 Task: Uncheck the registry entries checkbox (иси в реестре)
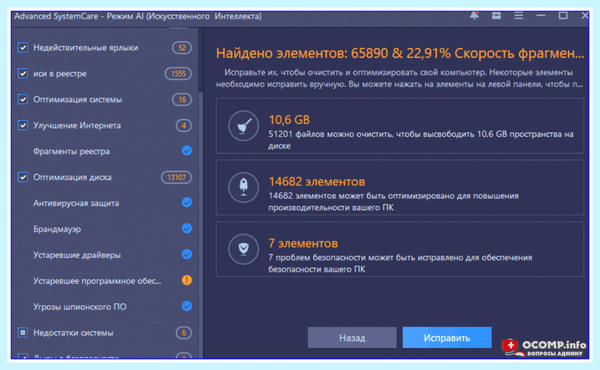pyautogui.click(x=23, y=73)
